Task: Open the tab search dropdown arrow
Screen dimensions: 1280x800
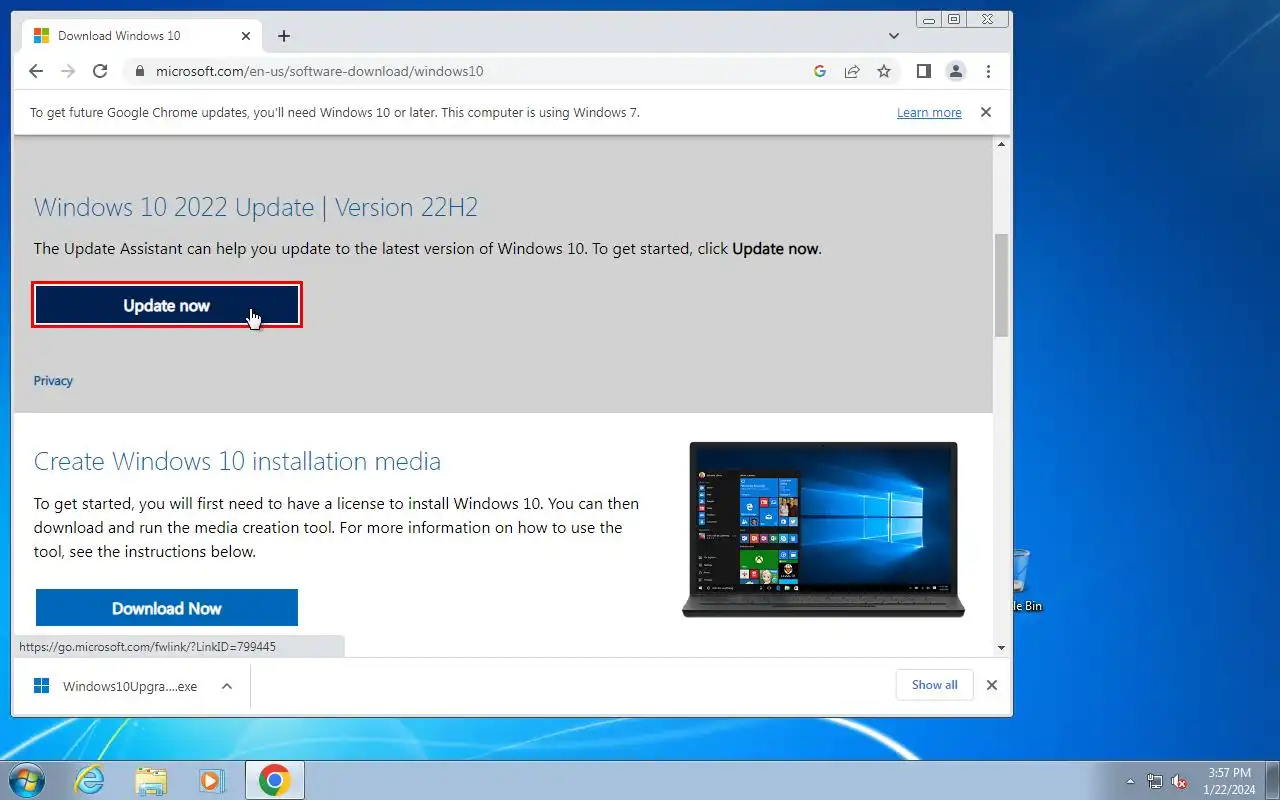Action: pos(894,36)
